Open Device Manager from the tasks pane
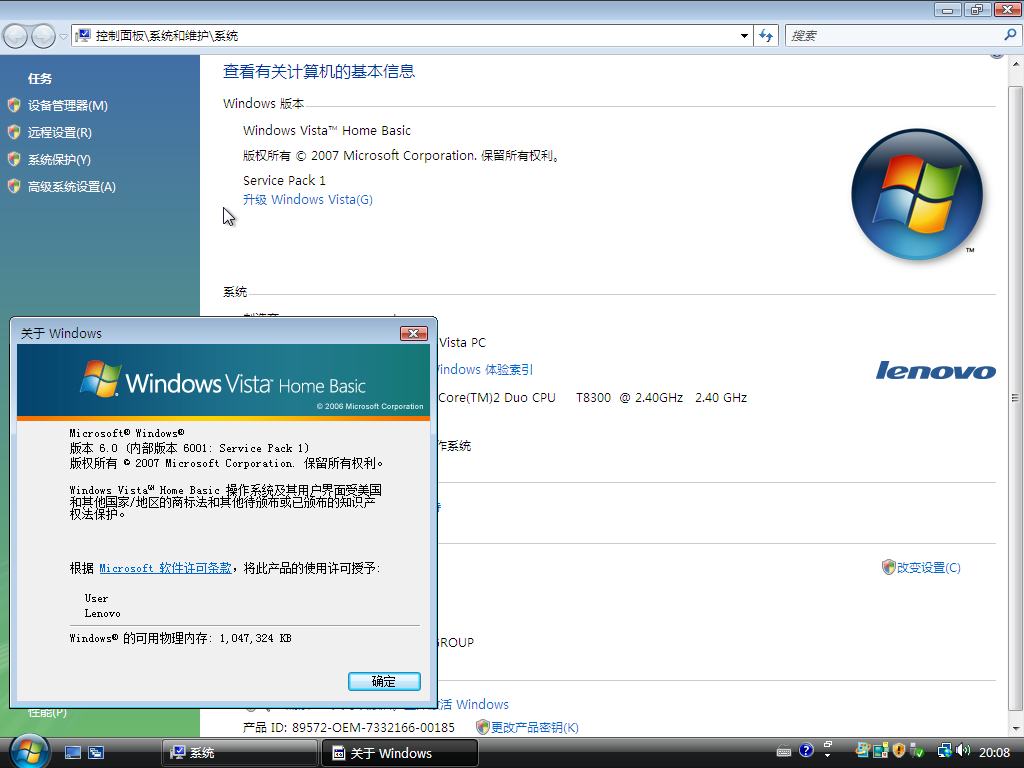Screen dimensions: 1024x768 pyautogui.click(x=67, y=105)
